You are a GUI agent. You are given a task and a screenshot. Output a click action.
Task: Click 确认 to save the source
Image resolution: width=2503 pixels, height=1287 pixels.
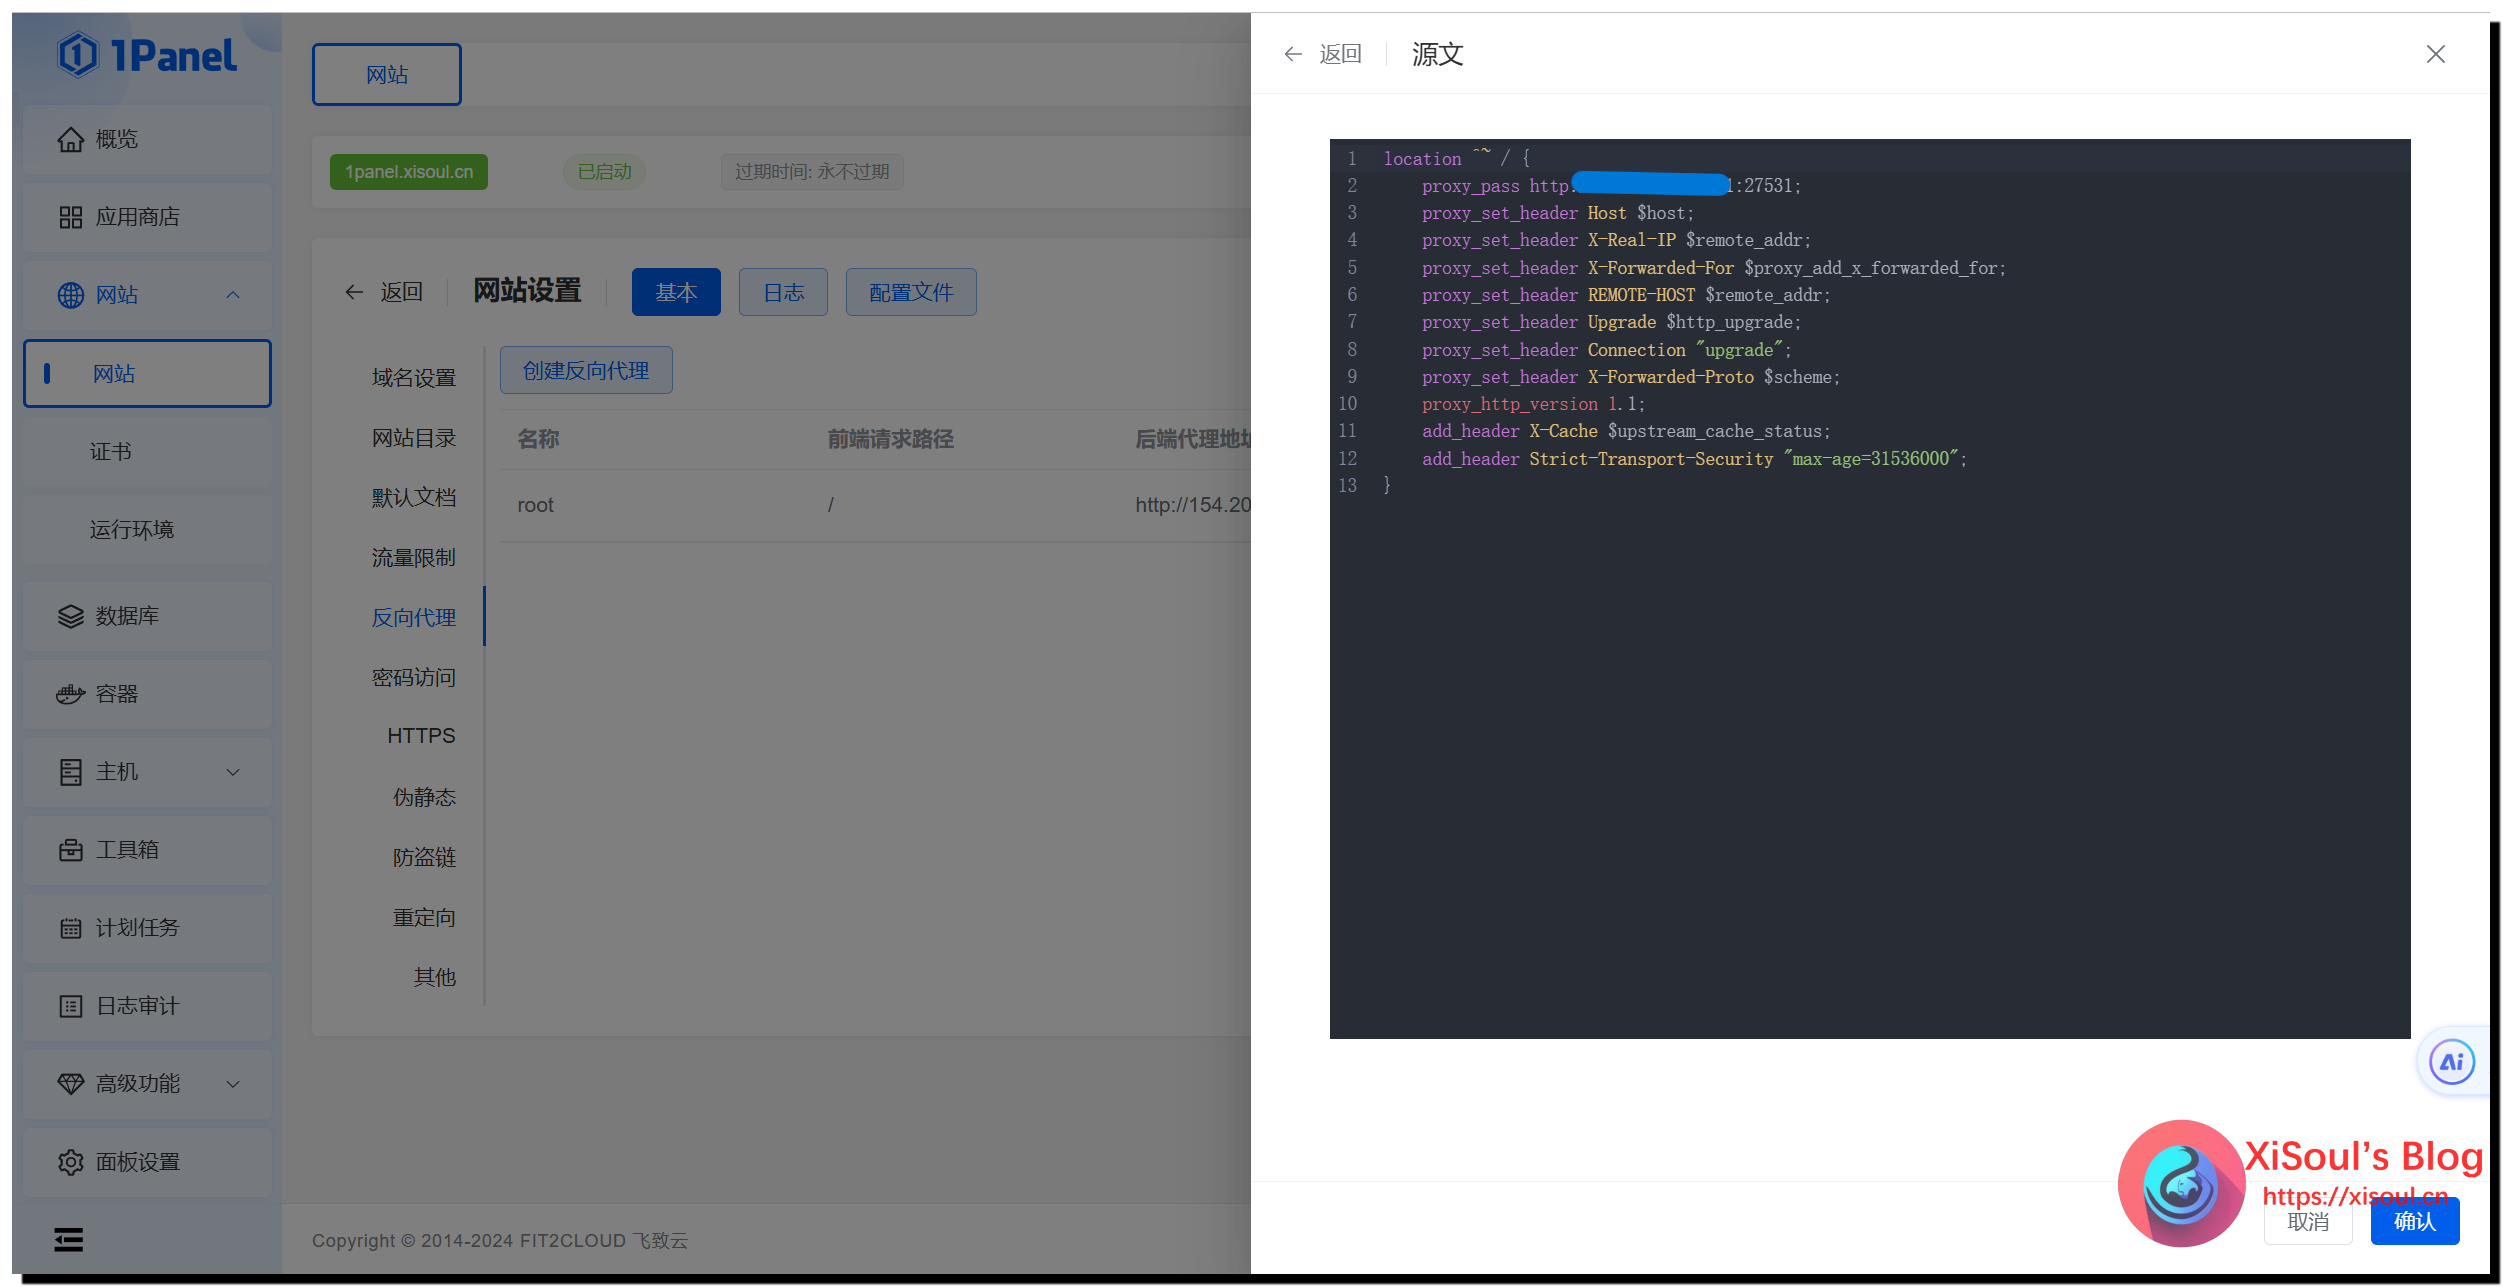coord(2415,1222)
